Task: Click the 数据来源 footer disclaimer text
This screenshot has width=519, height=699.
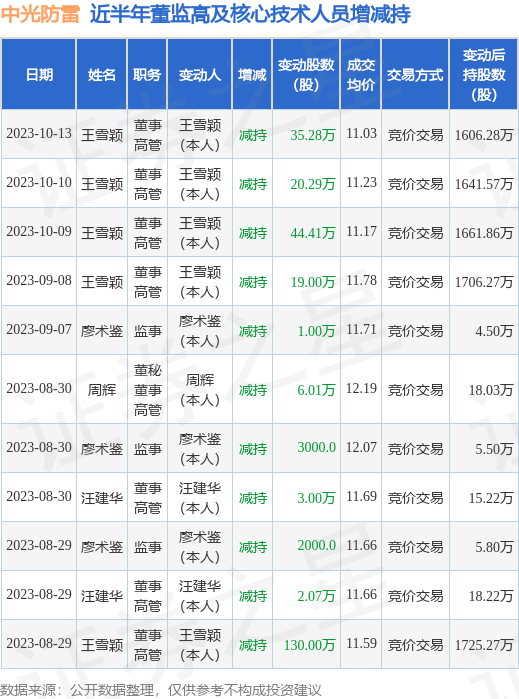Action: [x=161, y=690]
